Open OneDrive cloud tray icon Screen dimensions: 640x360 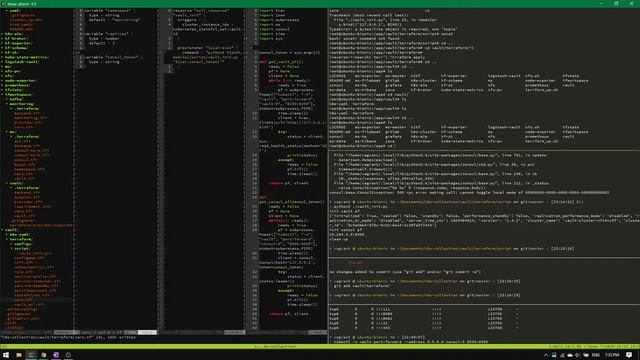pyautogui.click(x=570, y=355)
